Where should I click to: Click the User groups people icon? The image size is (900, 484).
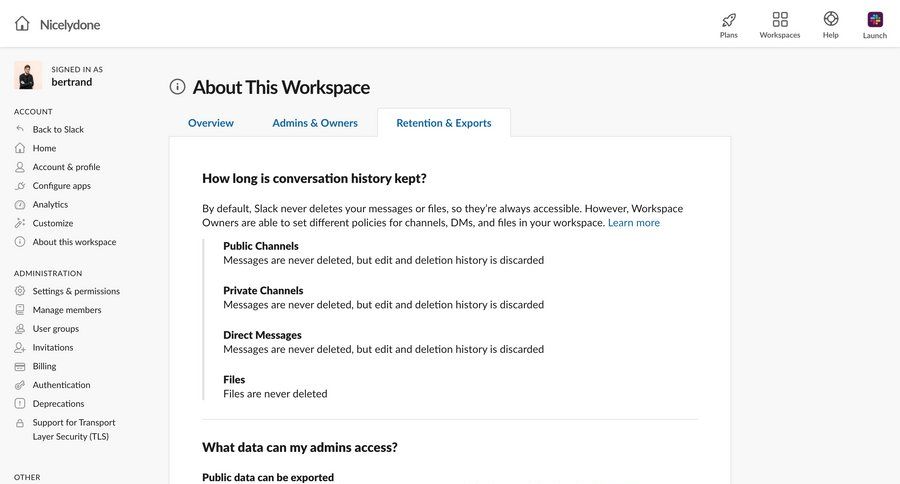click(20, 328)
